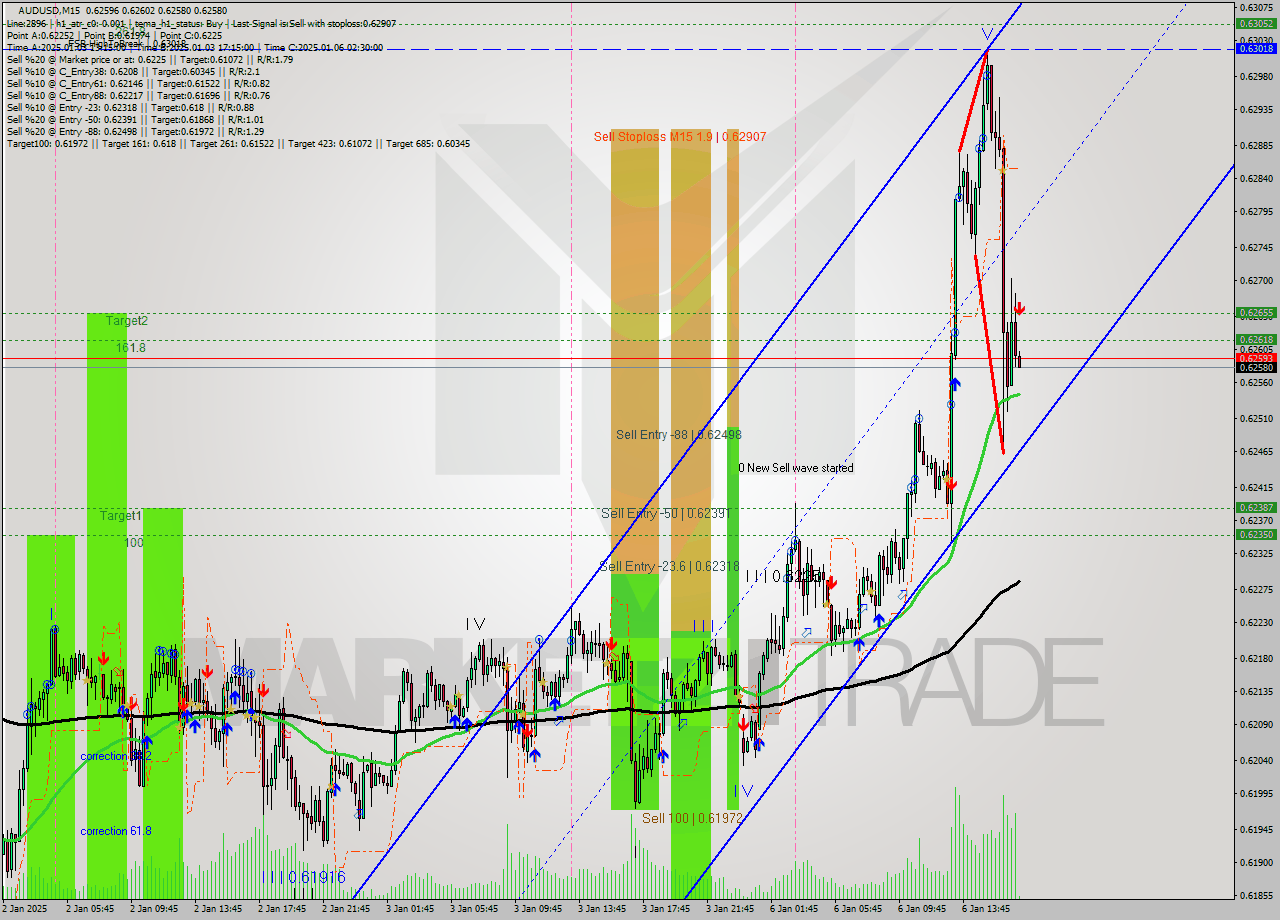Click the '6 Jan 01:45' time axis label
This screenshot has width=1280, height=920.
click(x=795, y=910)
